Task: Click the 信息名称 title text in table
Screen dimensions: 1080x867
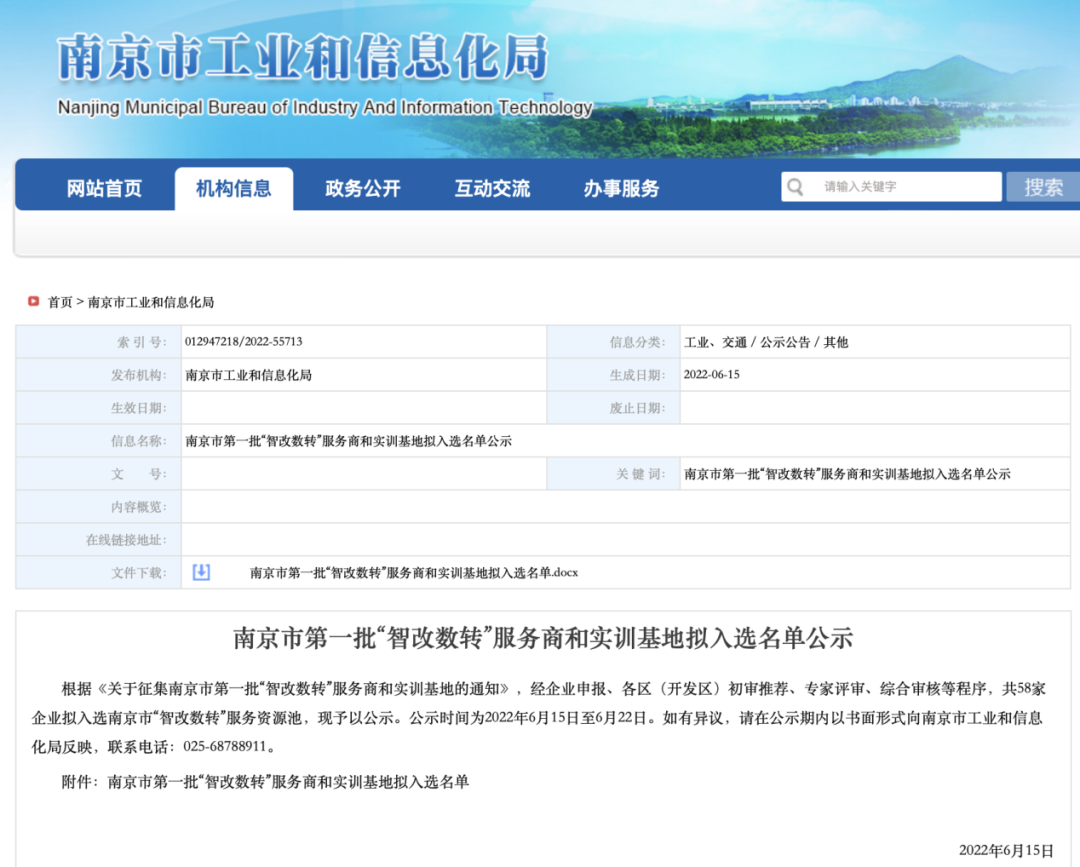Action: (348, 441)
